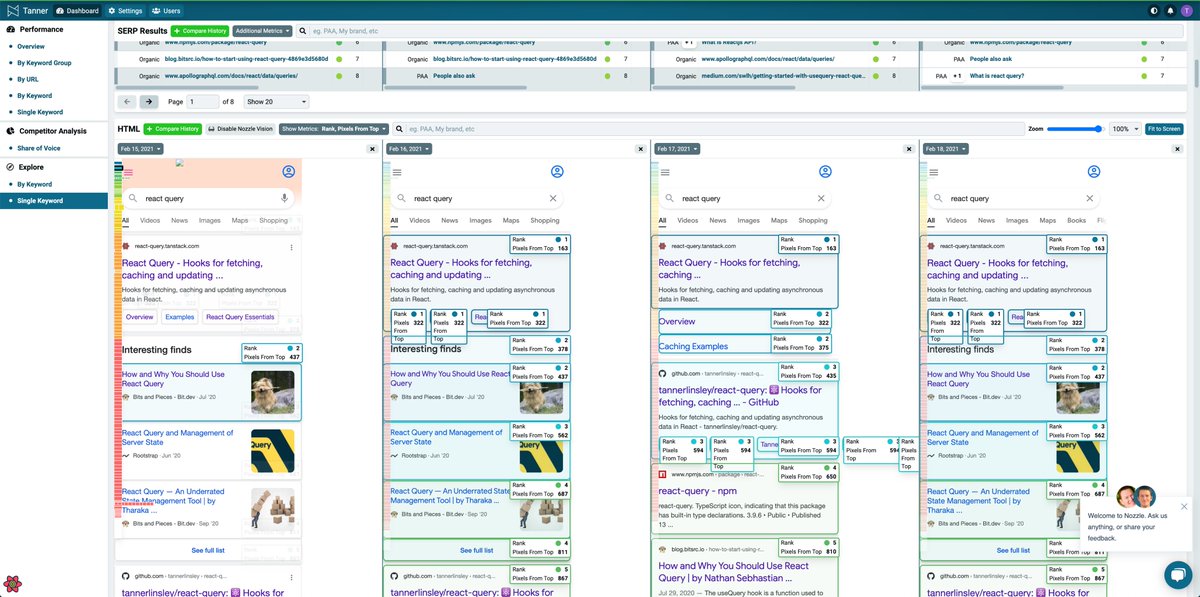Image resolution: width=1200 pixels, height=597 pixels.
Task: Close the Feb 17, 2021 HTML column
Action: pyautogui.click(x=909, y=149)
